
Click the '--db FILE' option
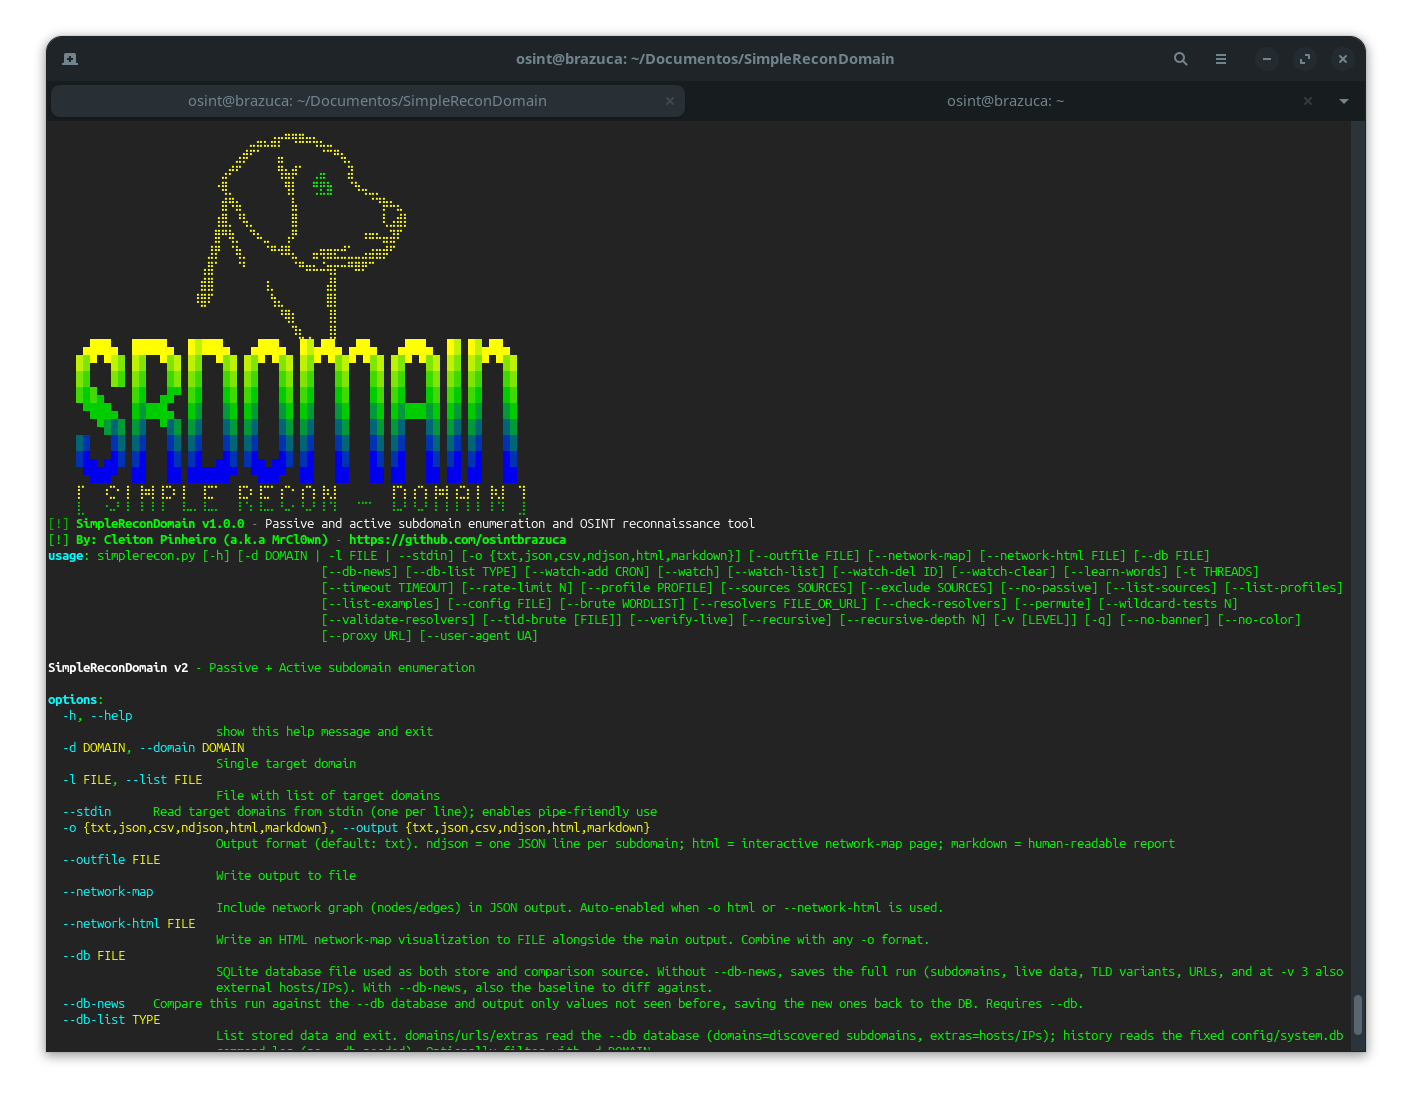coord(94,956)
